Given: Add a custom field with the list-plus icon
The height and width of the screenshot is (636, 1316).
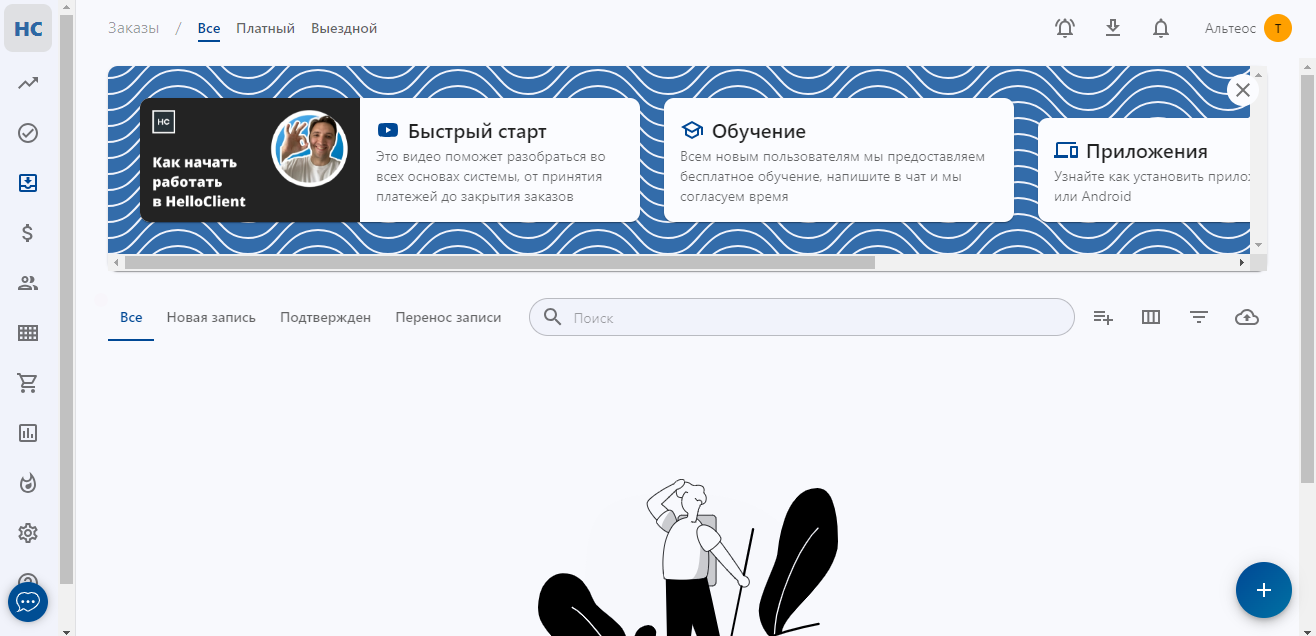Looking at the screenshot, I should pos(1102,317).
